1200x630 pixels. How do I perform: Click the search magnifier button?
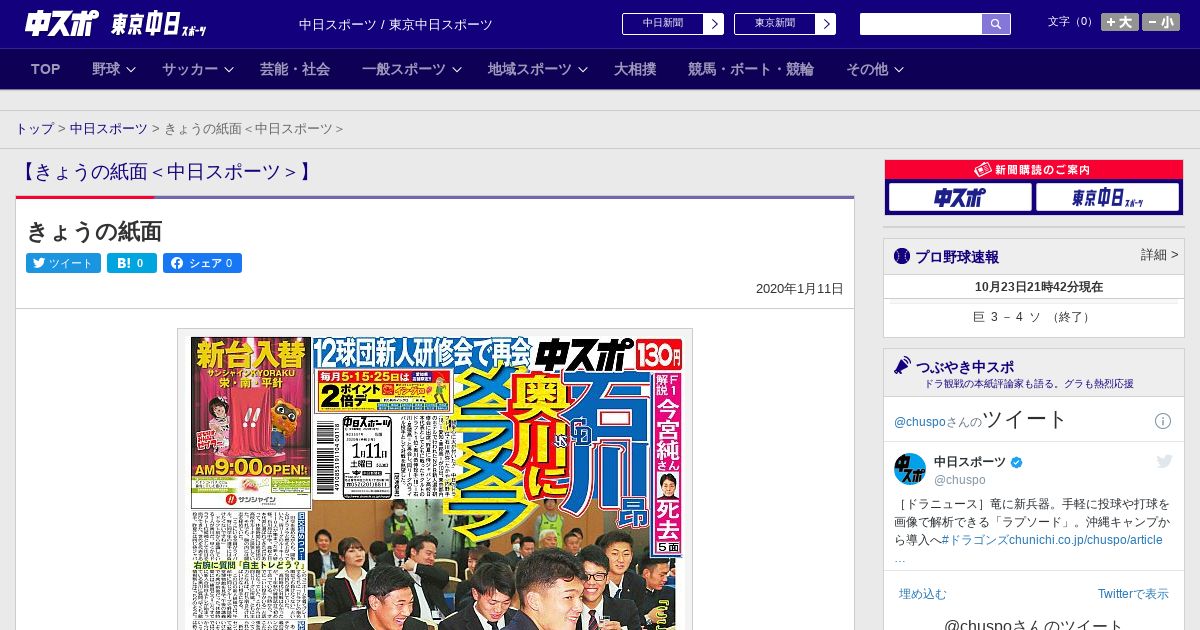(x=996, y=24)
